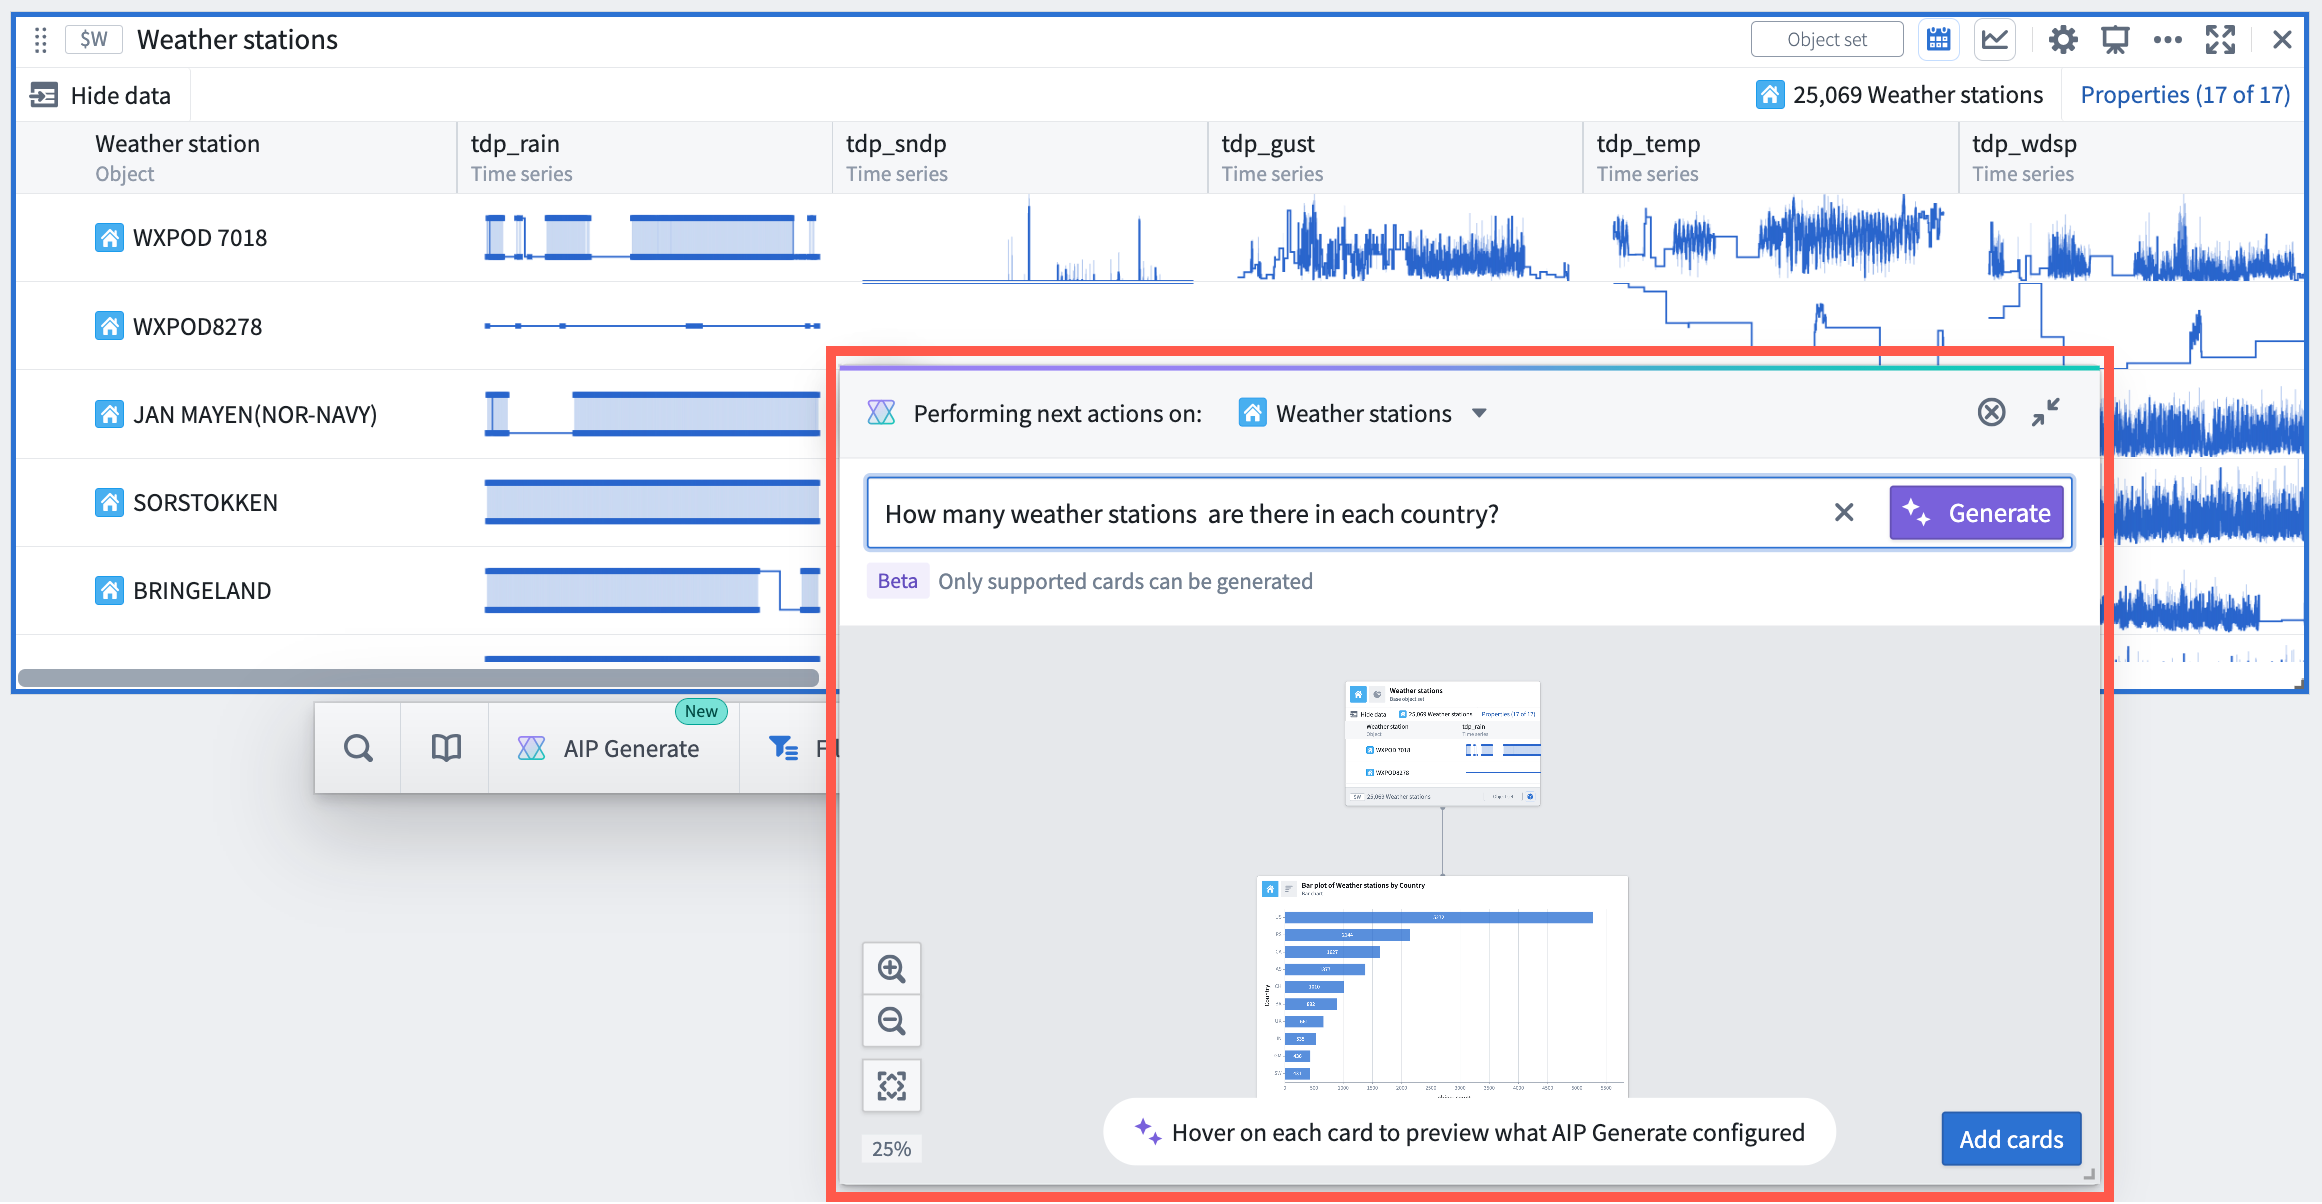
Task: Open the calendar time range icon
Action: pos(1938,40)
